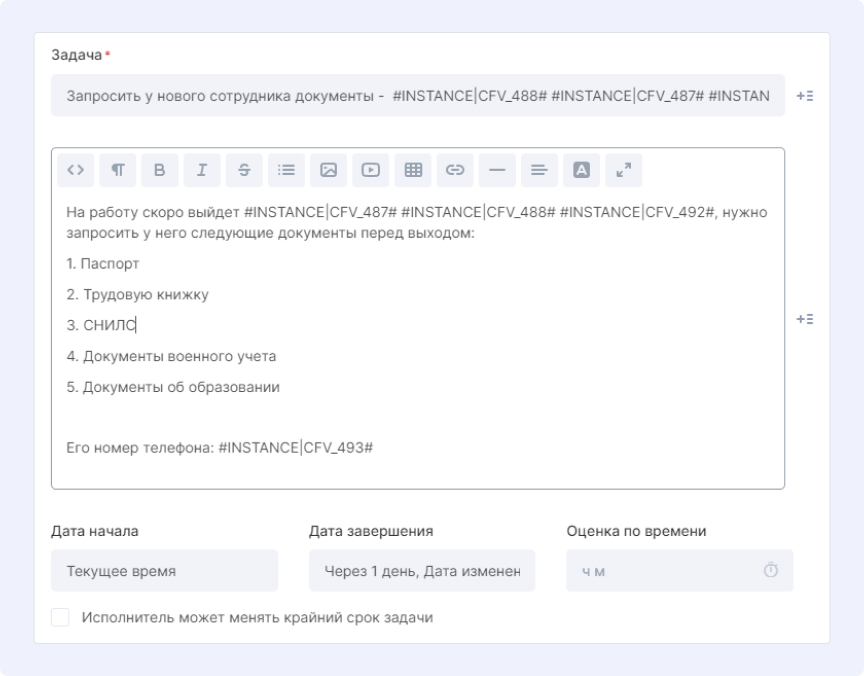Open text alignment options

click(x=539, y=170)
